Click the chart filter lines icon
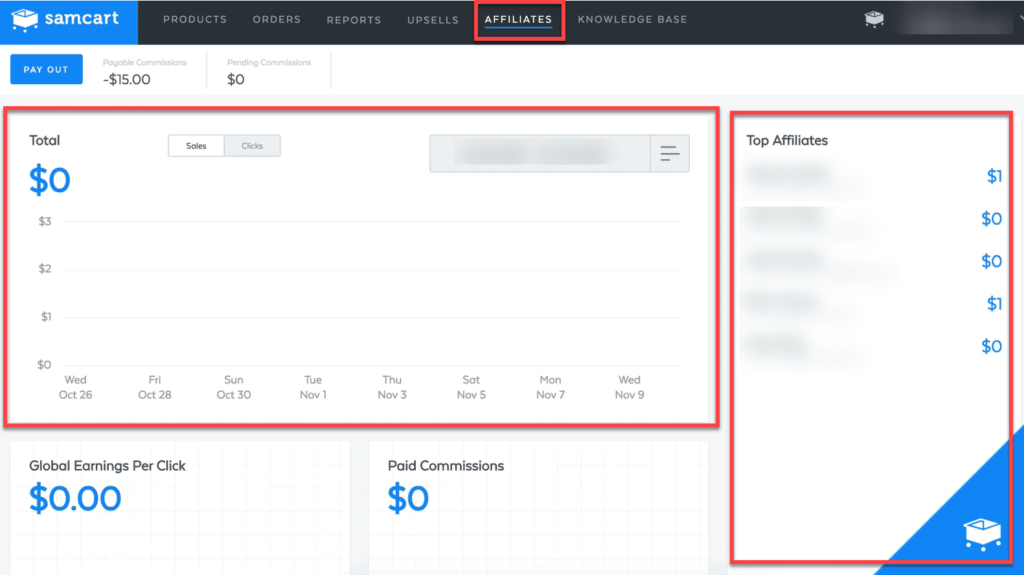This screenshot has width=1024, height=575. (x=669, y=154)
